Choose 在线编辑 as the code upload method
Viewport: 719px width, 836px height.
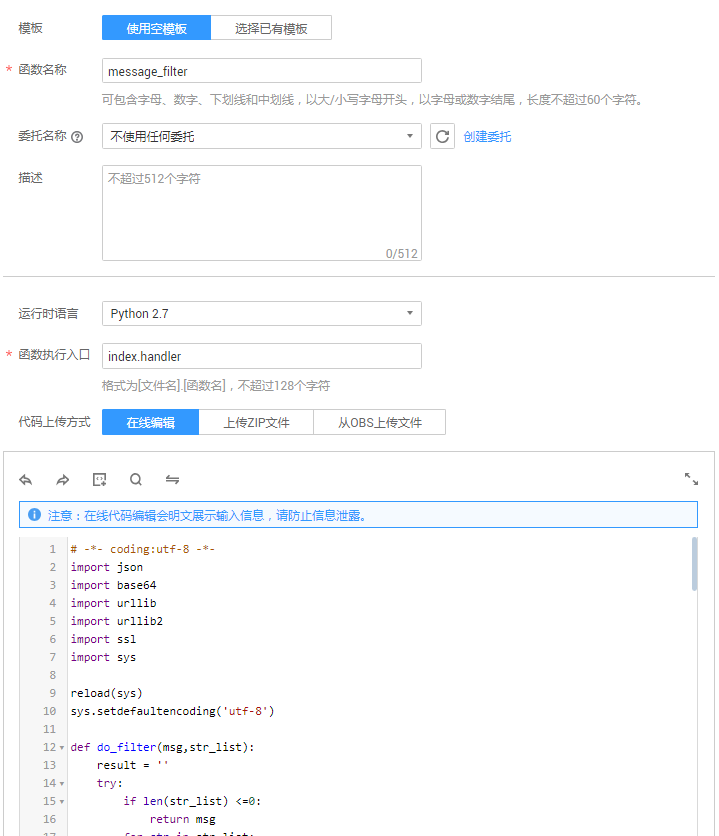coord(150,422)
